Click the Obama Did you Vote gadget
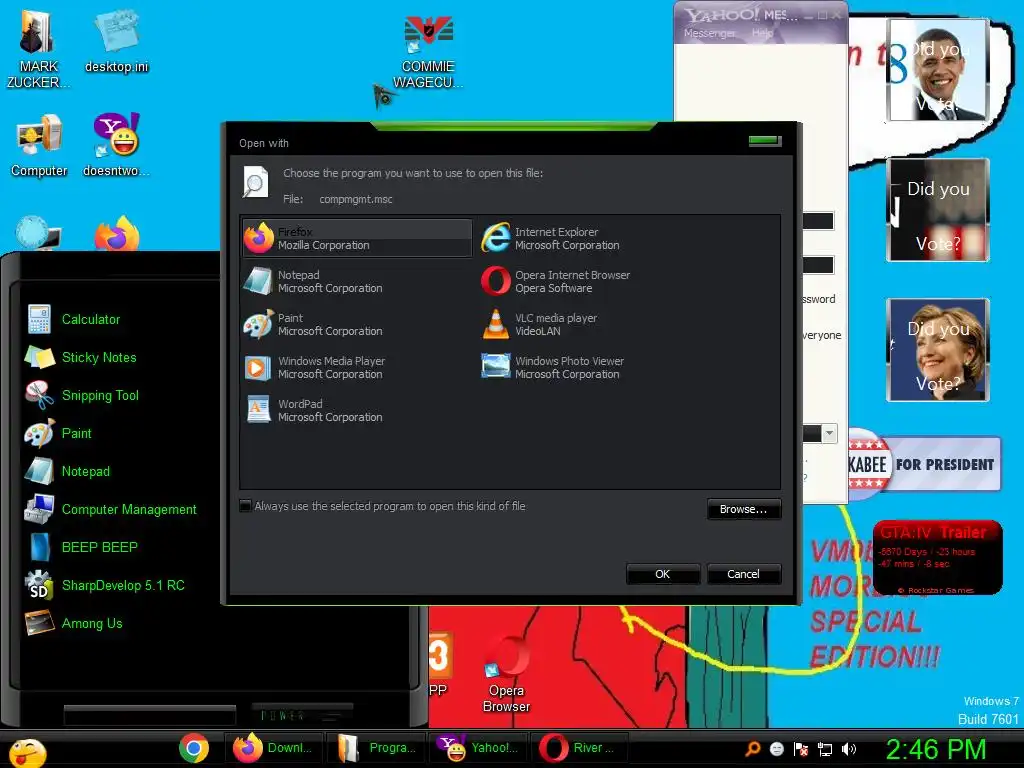The height and width of the screenshot is (768, 1024). click(938, 70)
